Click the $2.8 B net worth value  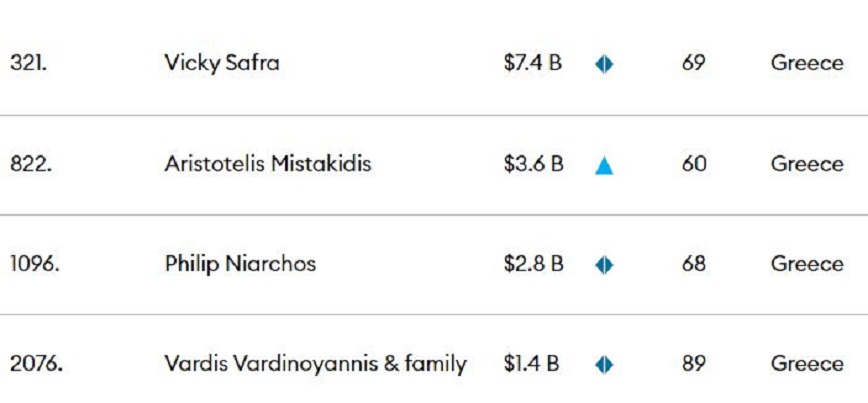pos(533,264)
